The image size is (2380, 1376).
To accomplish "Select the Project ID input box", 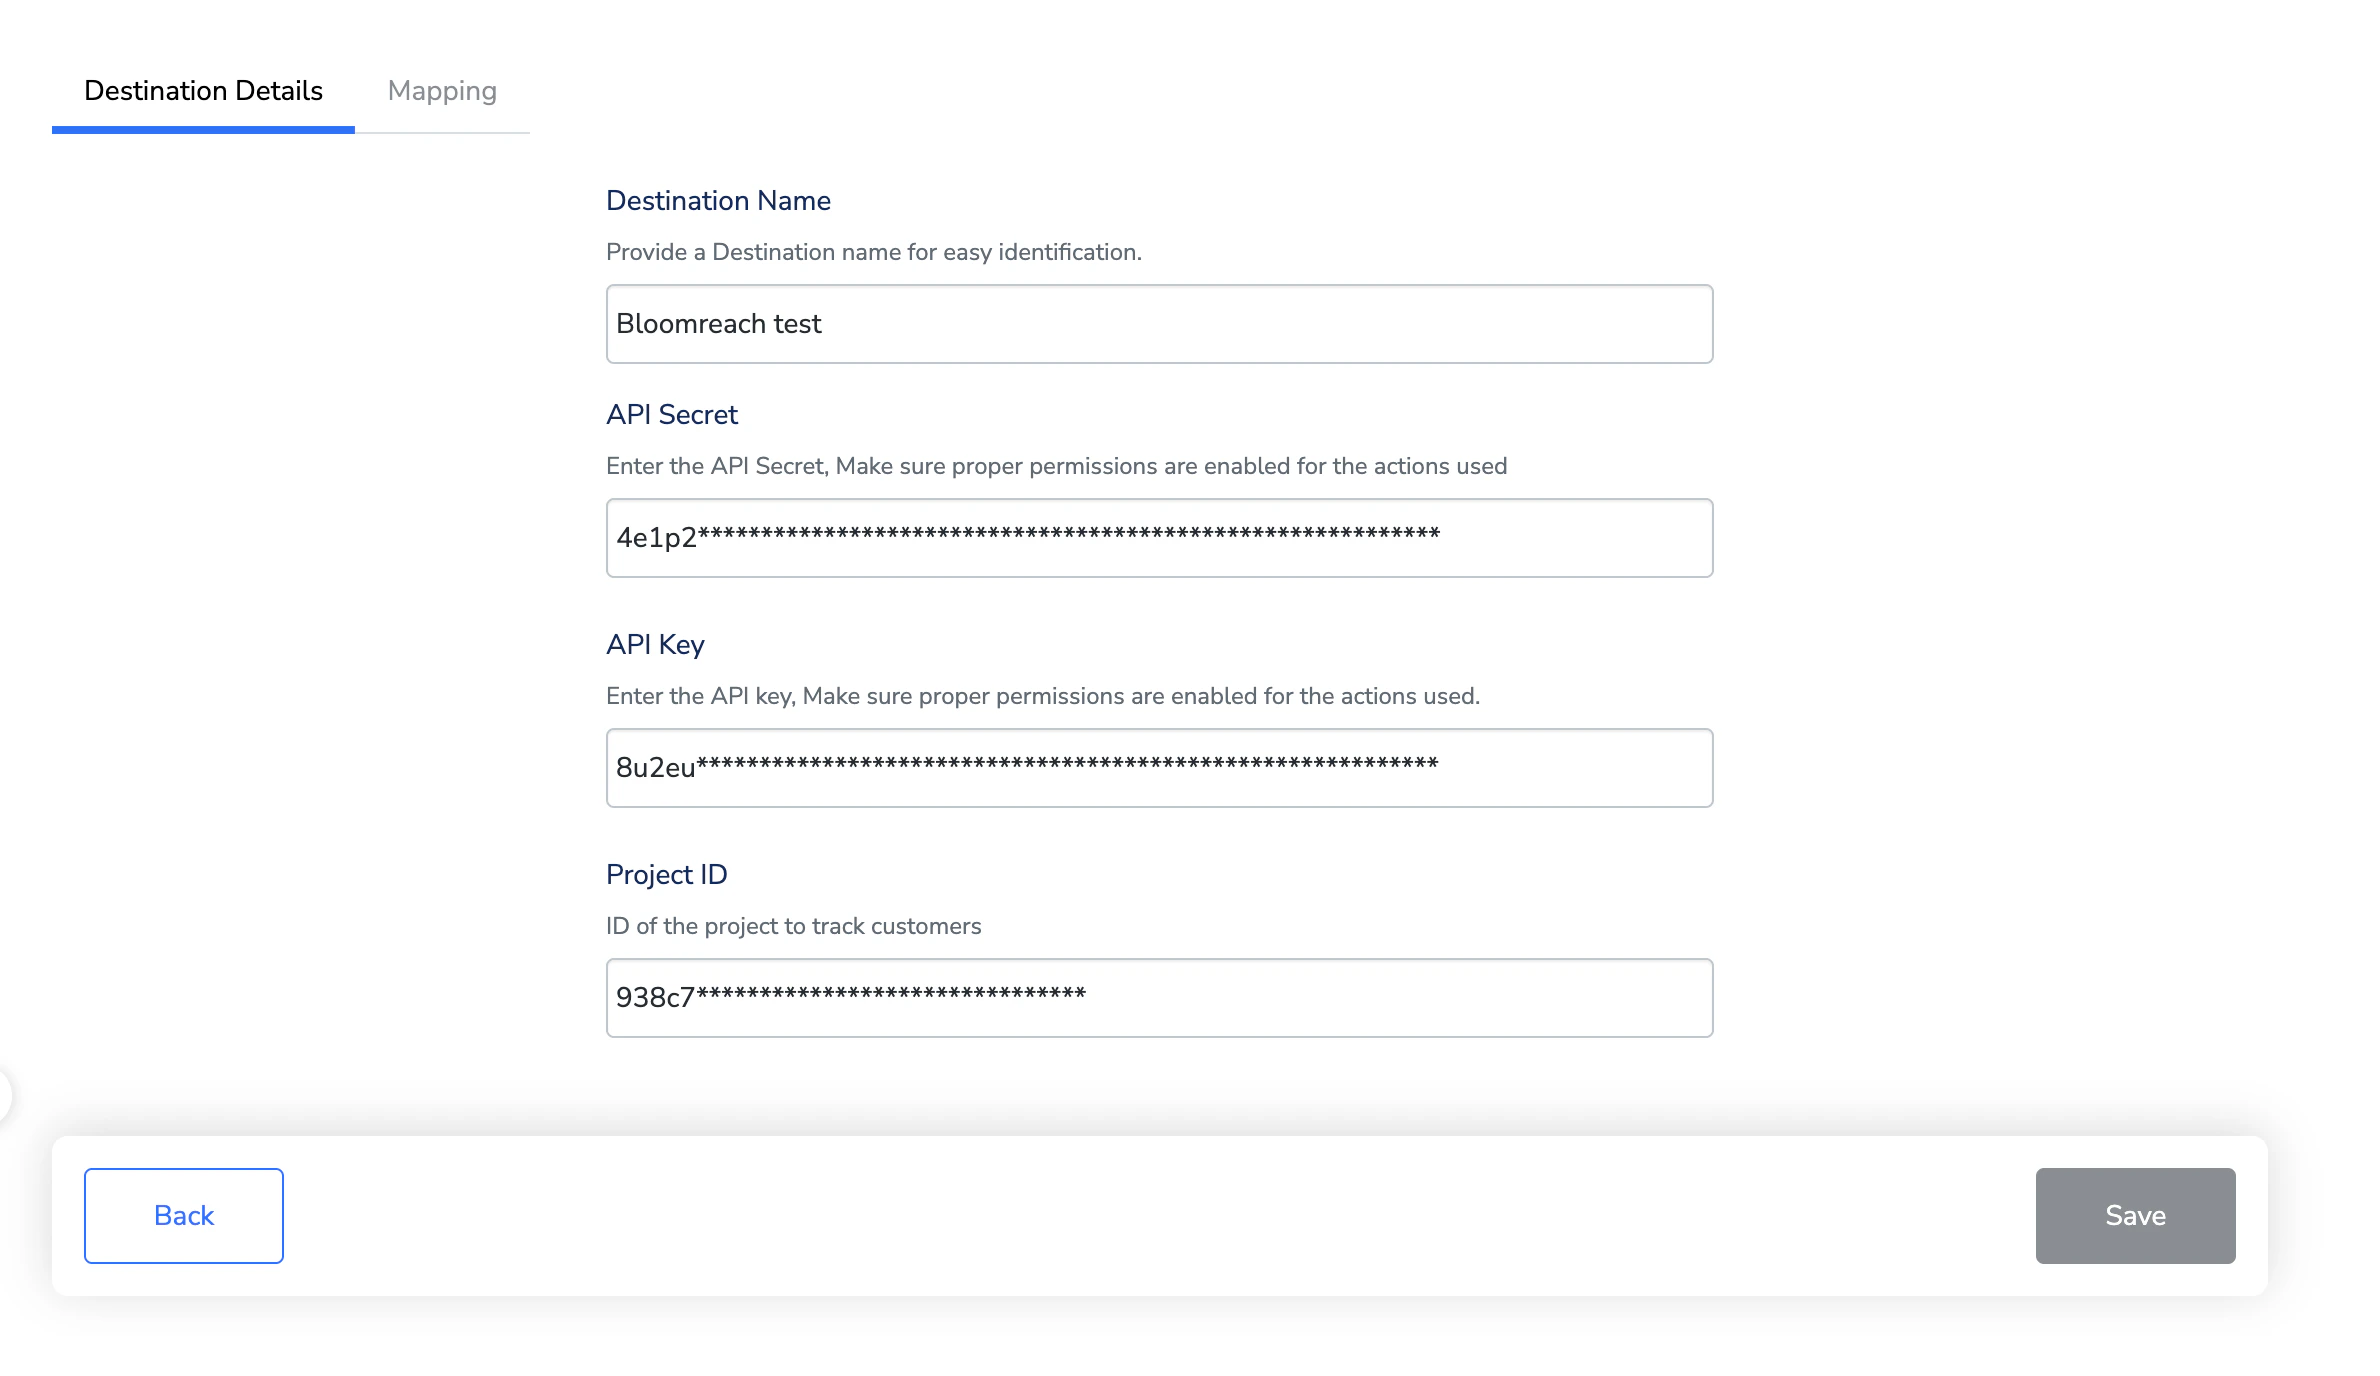I will tap(1159, 998).
